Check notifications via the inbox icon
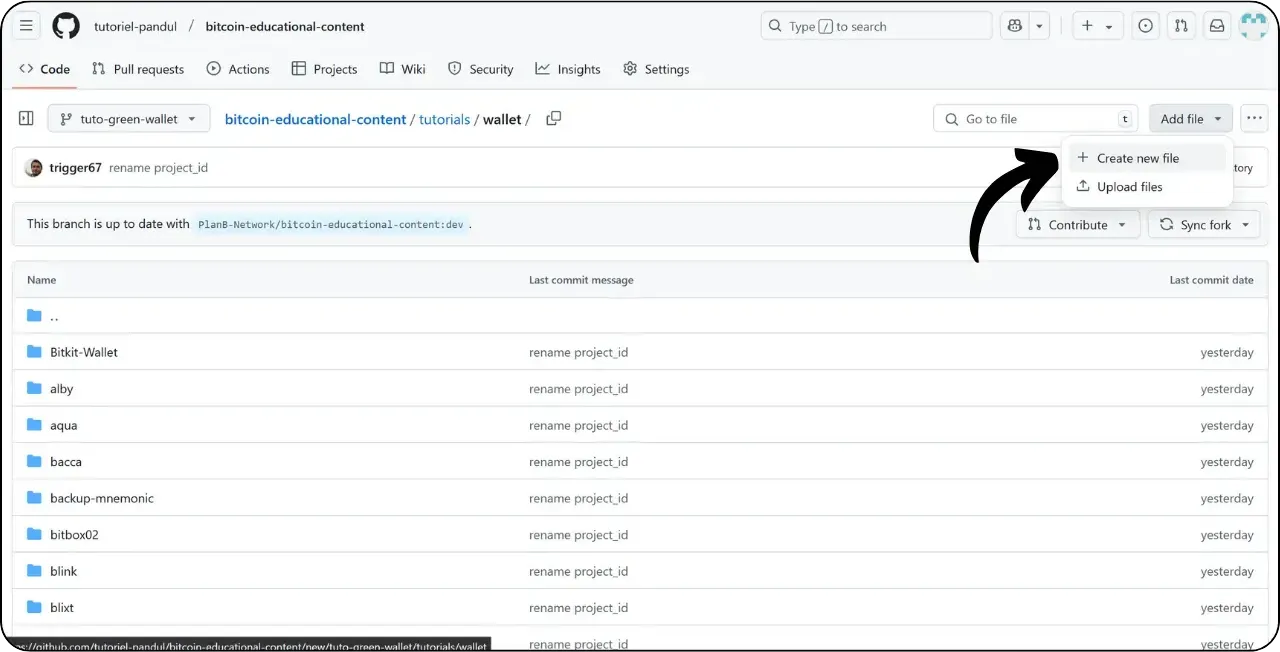This screenshot has height=652, width=1280. click(x=1217, y=25)
